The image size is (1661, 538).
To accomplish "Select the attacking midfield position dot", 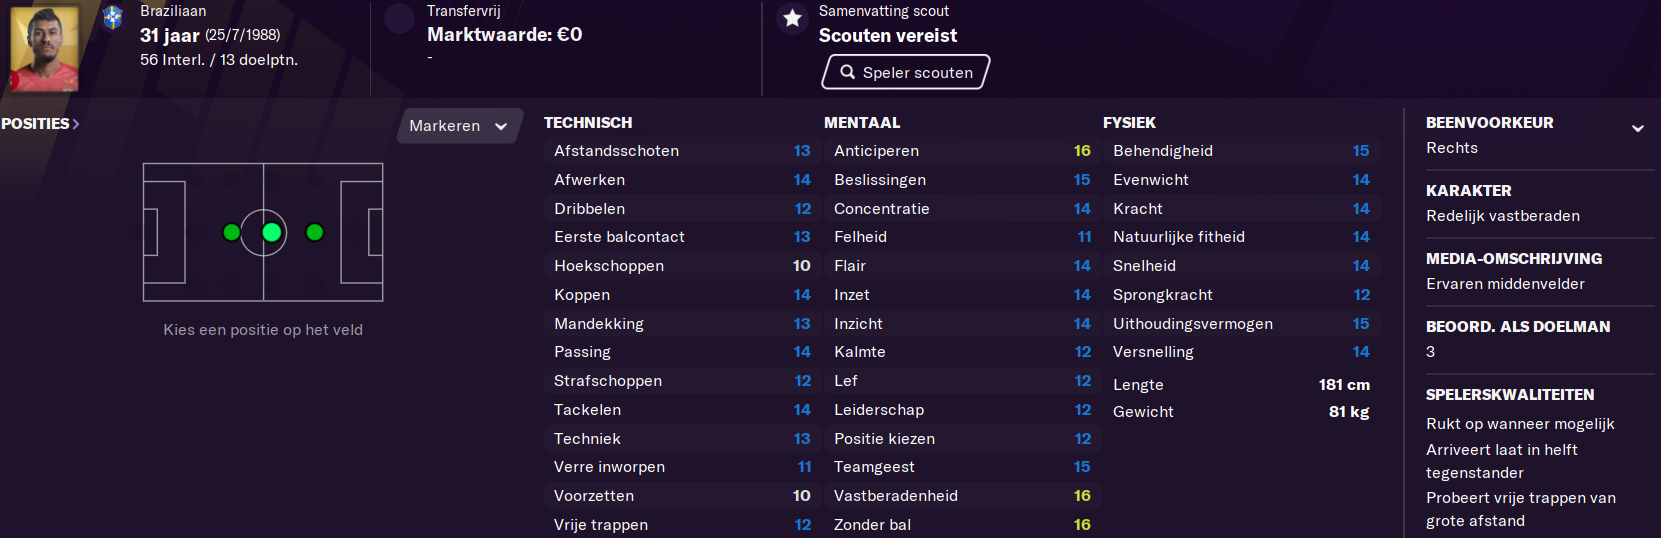I will [314, 232].
